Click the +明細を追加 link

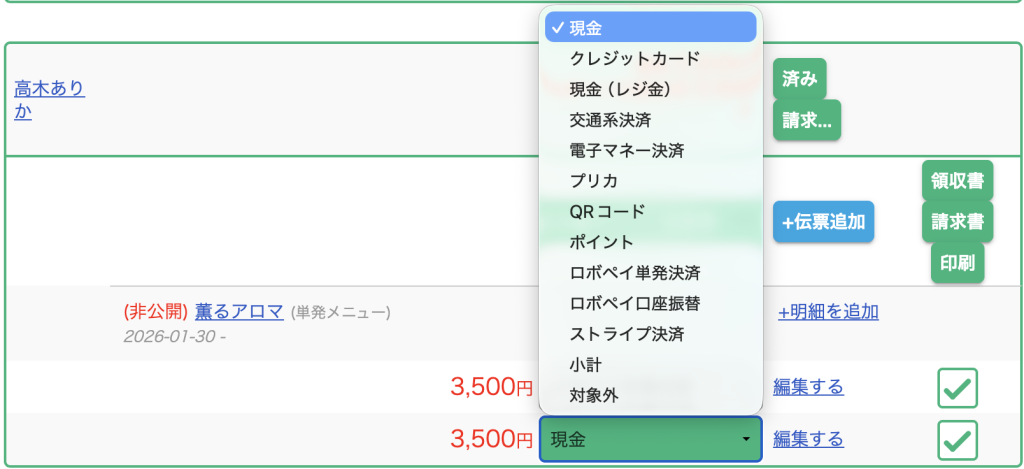click(x=827, y=312)
